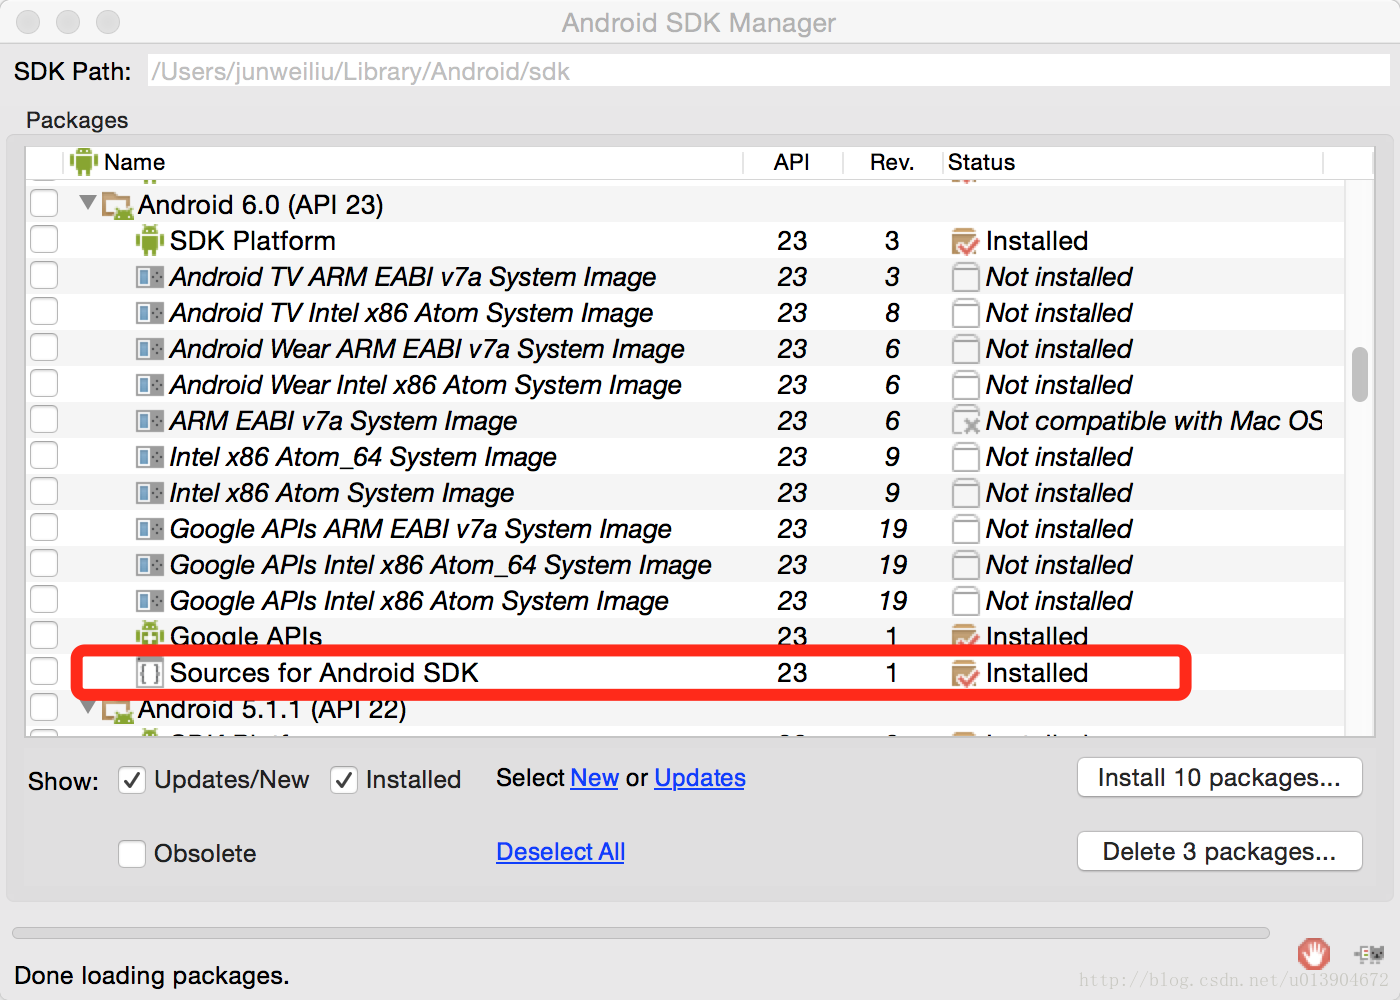The image size is (1400, 1000).
Task: Sort by the Name column header
Action: pyautogui.click(x=405, y=162)
